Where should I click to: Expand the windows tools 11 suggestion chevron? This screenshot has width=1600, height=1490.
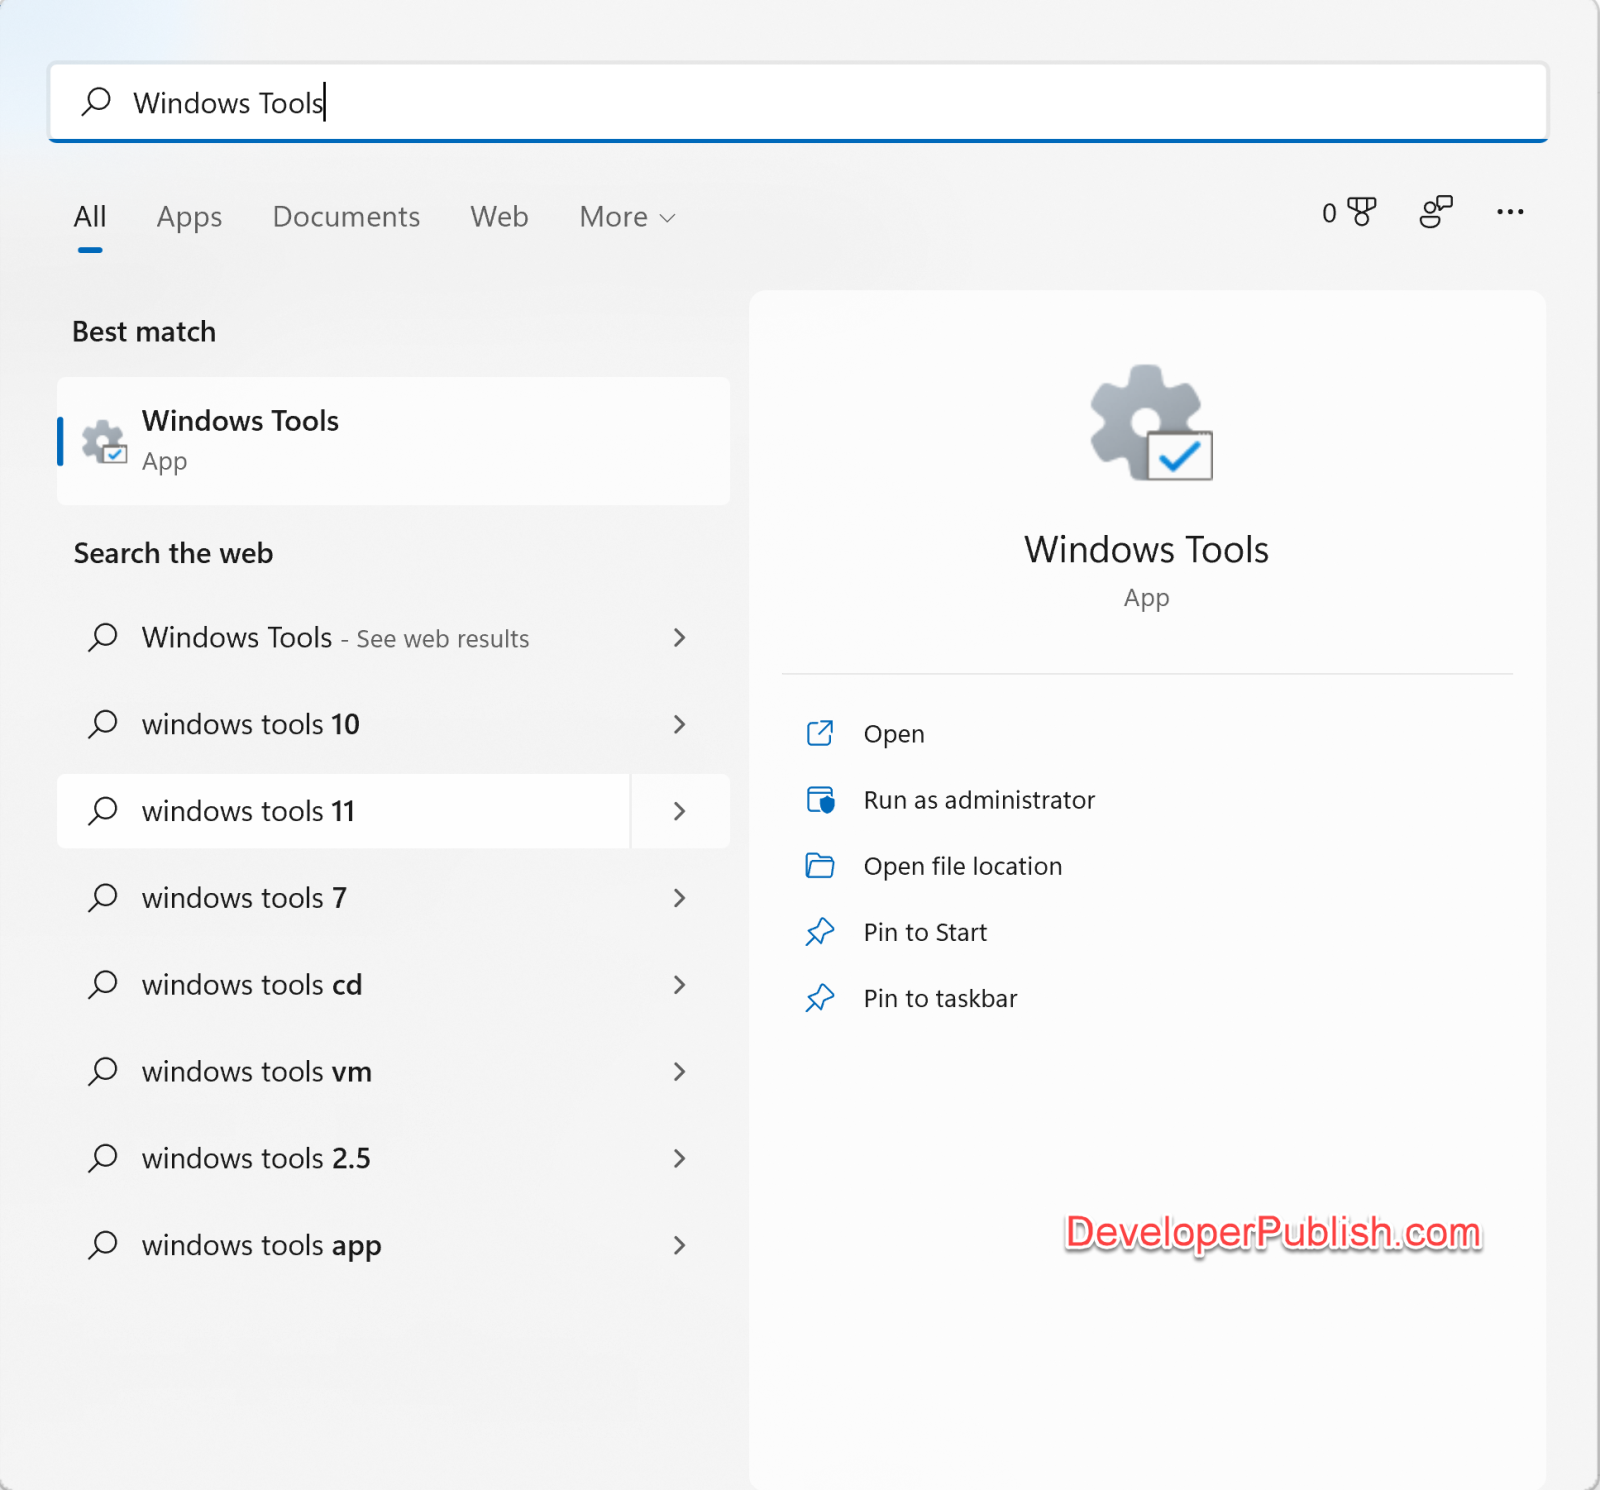pyautogui.click(x=679, y=811)
